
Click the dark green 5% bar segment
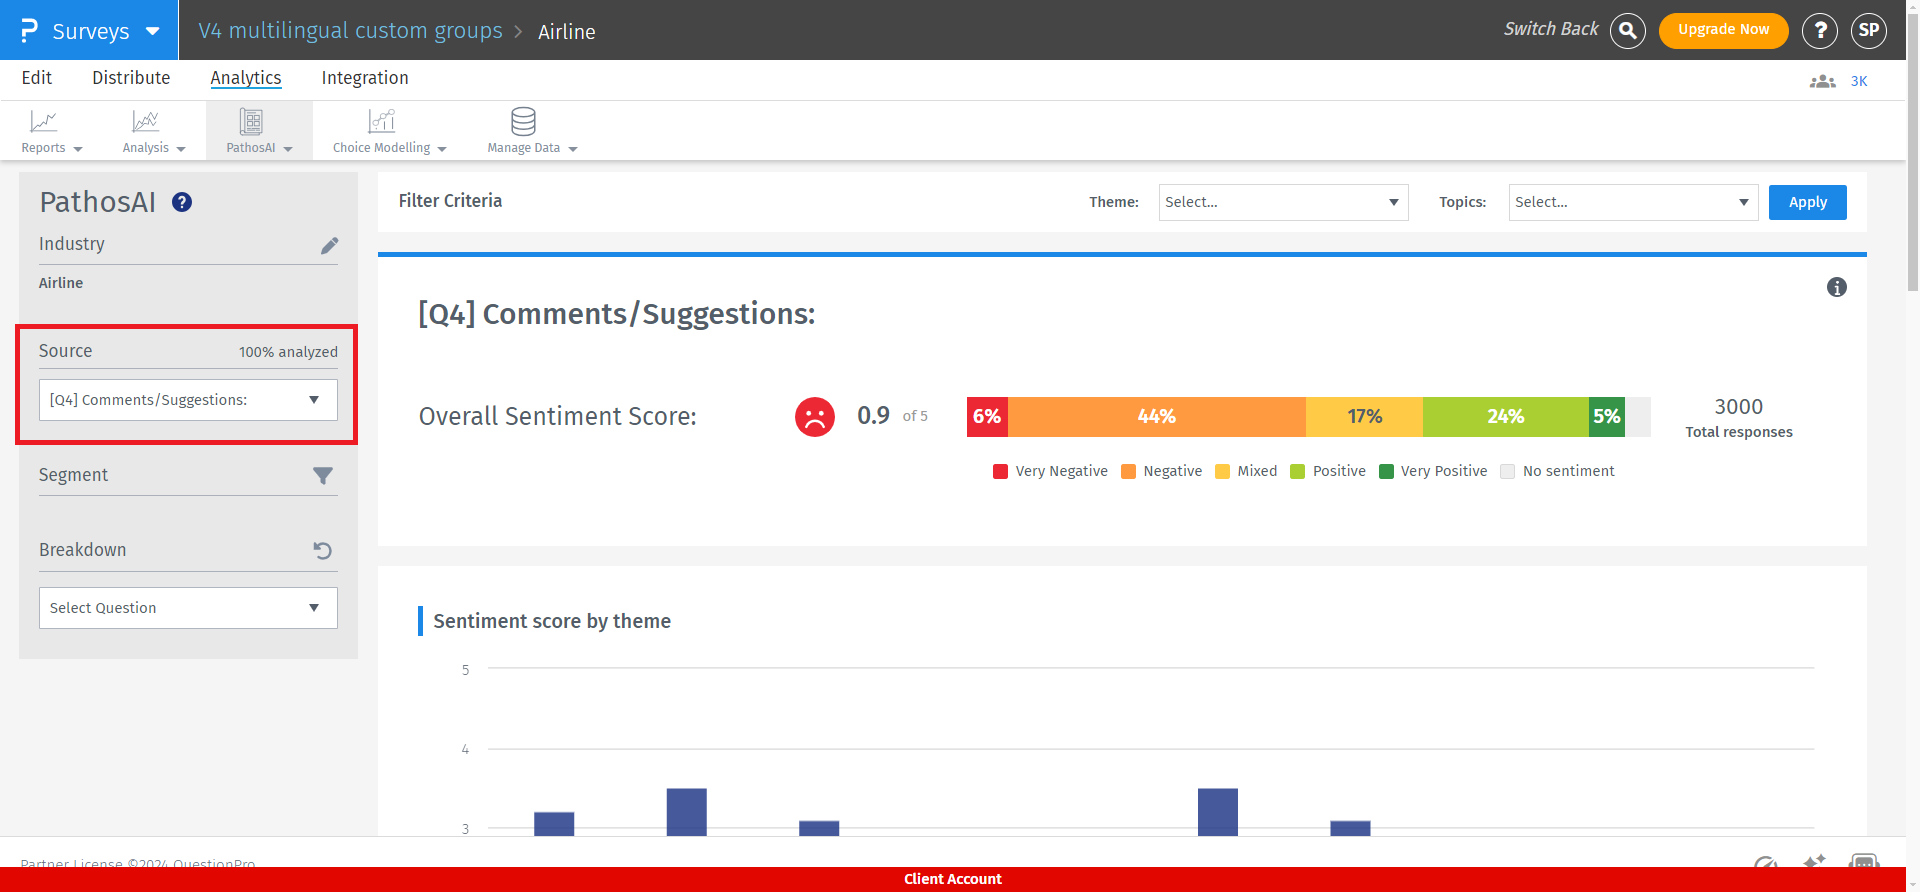tap(1607, 417)
